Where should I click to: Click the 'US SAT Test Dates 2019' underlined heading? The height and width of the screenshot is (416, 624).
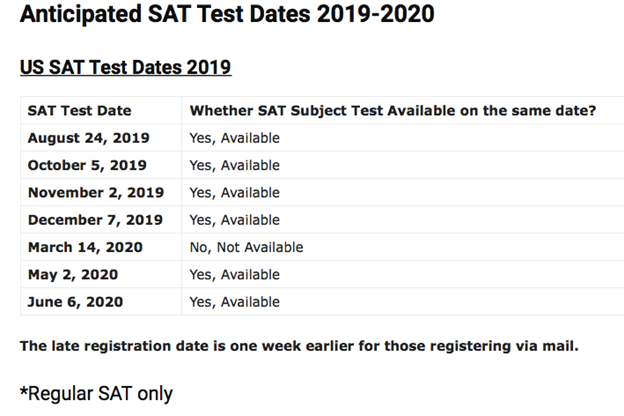[x=125, y=67]
